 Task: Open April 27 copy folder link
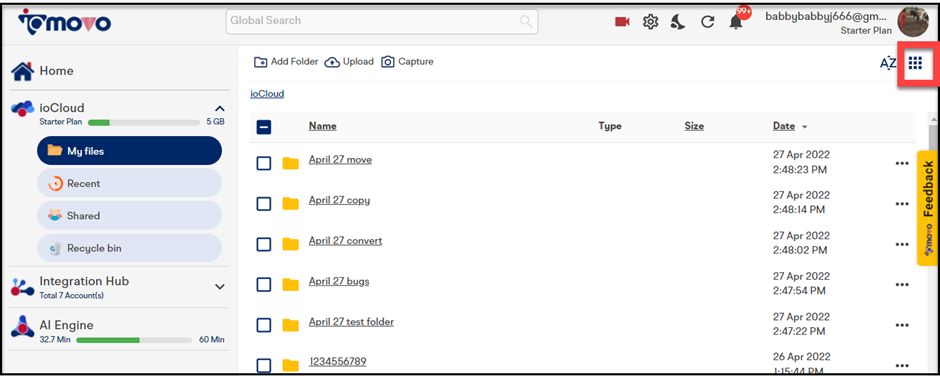click(339, 200)
